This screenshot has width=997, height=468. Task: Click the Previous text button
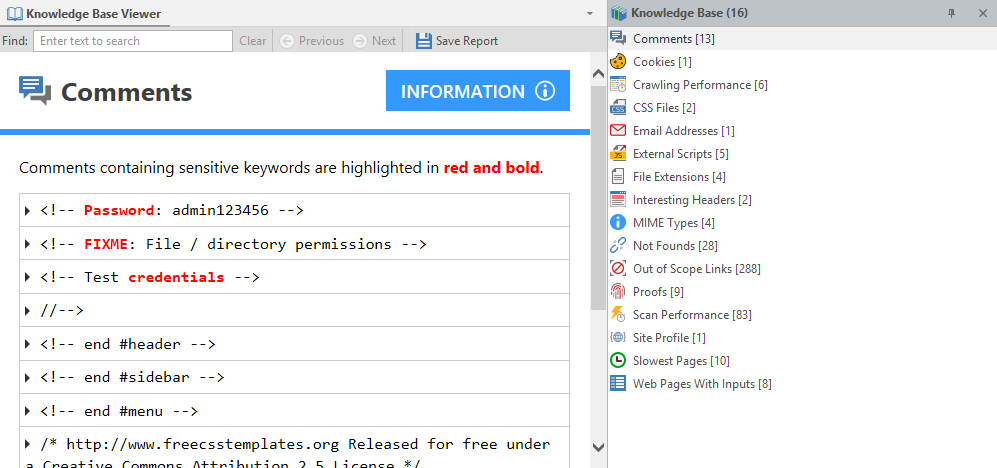point(321,41)
